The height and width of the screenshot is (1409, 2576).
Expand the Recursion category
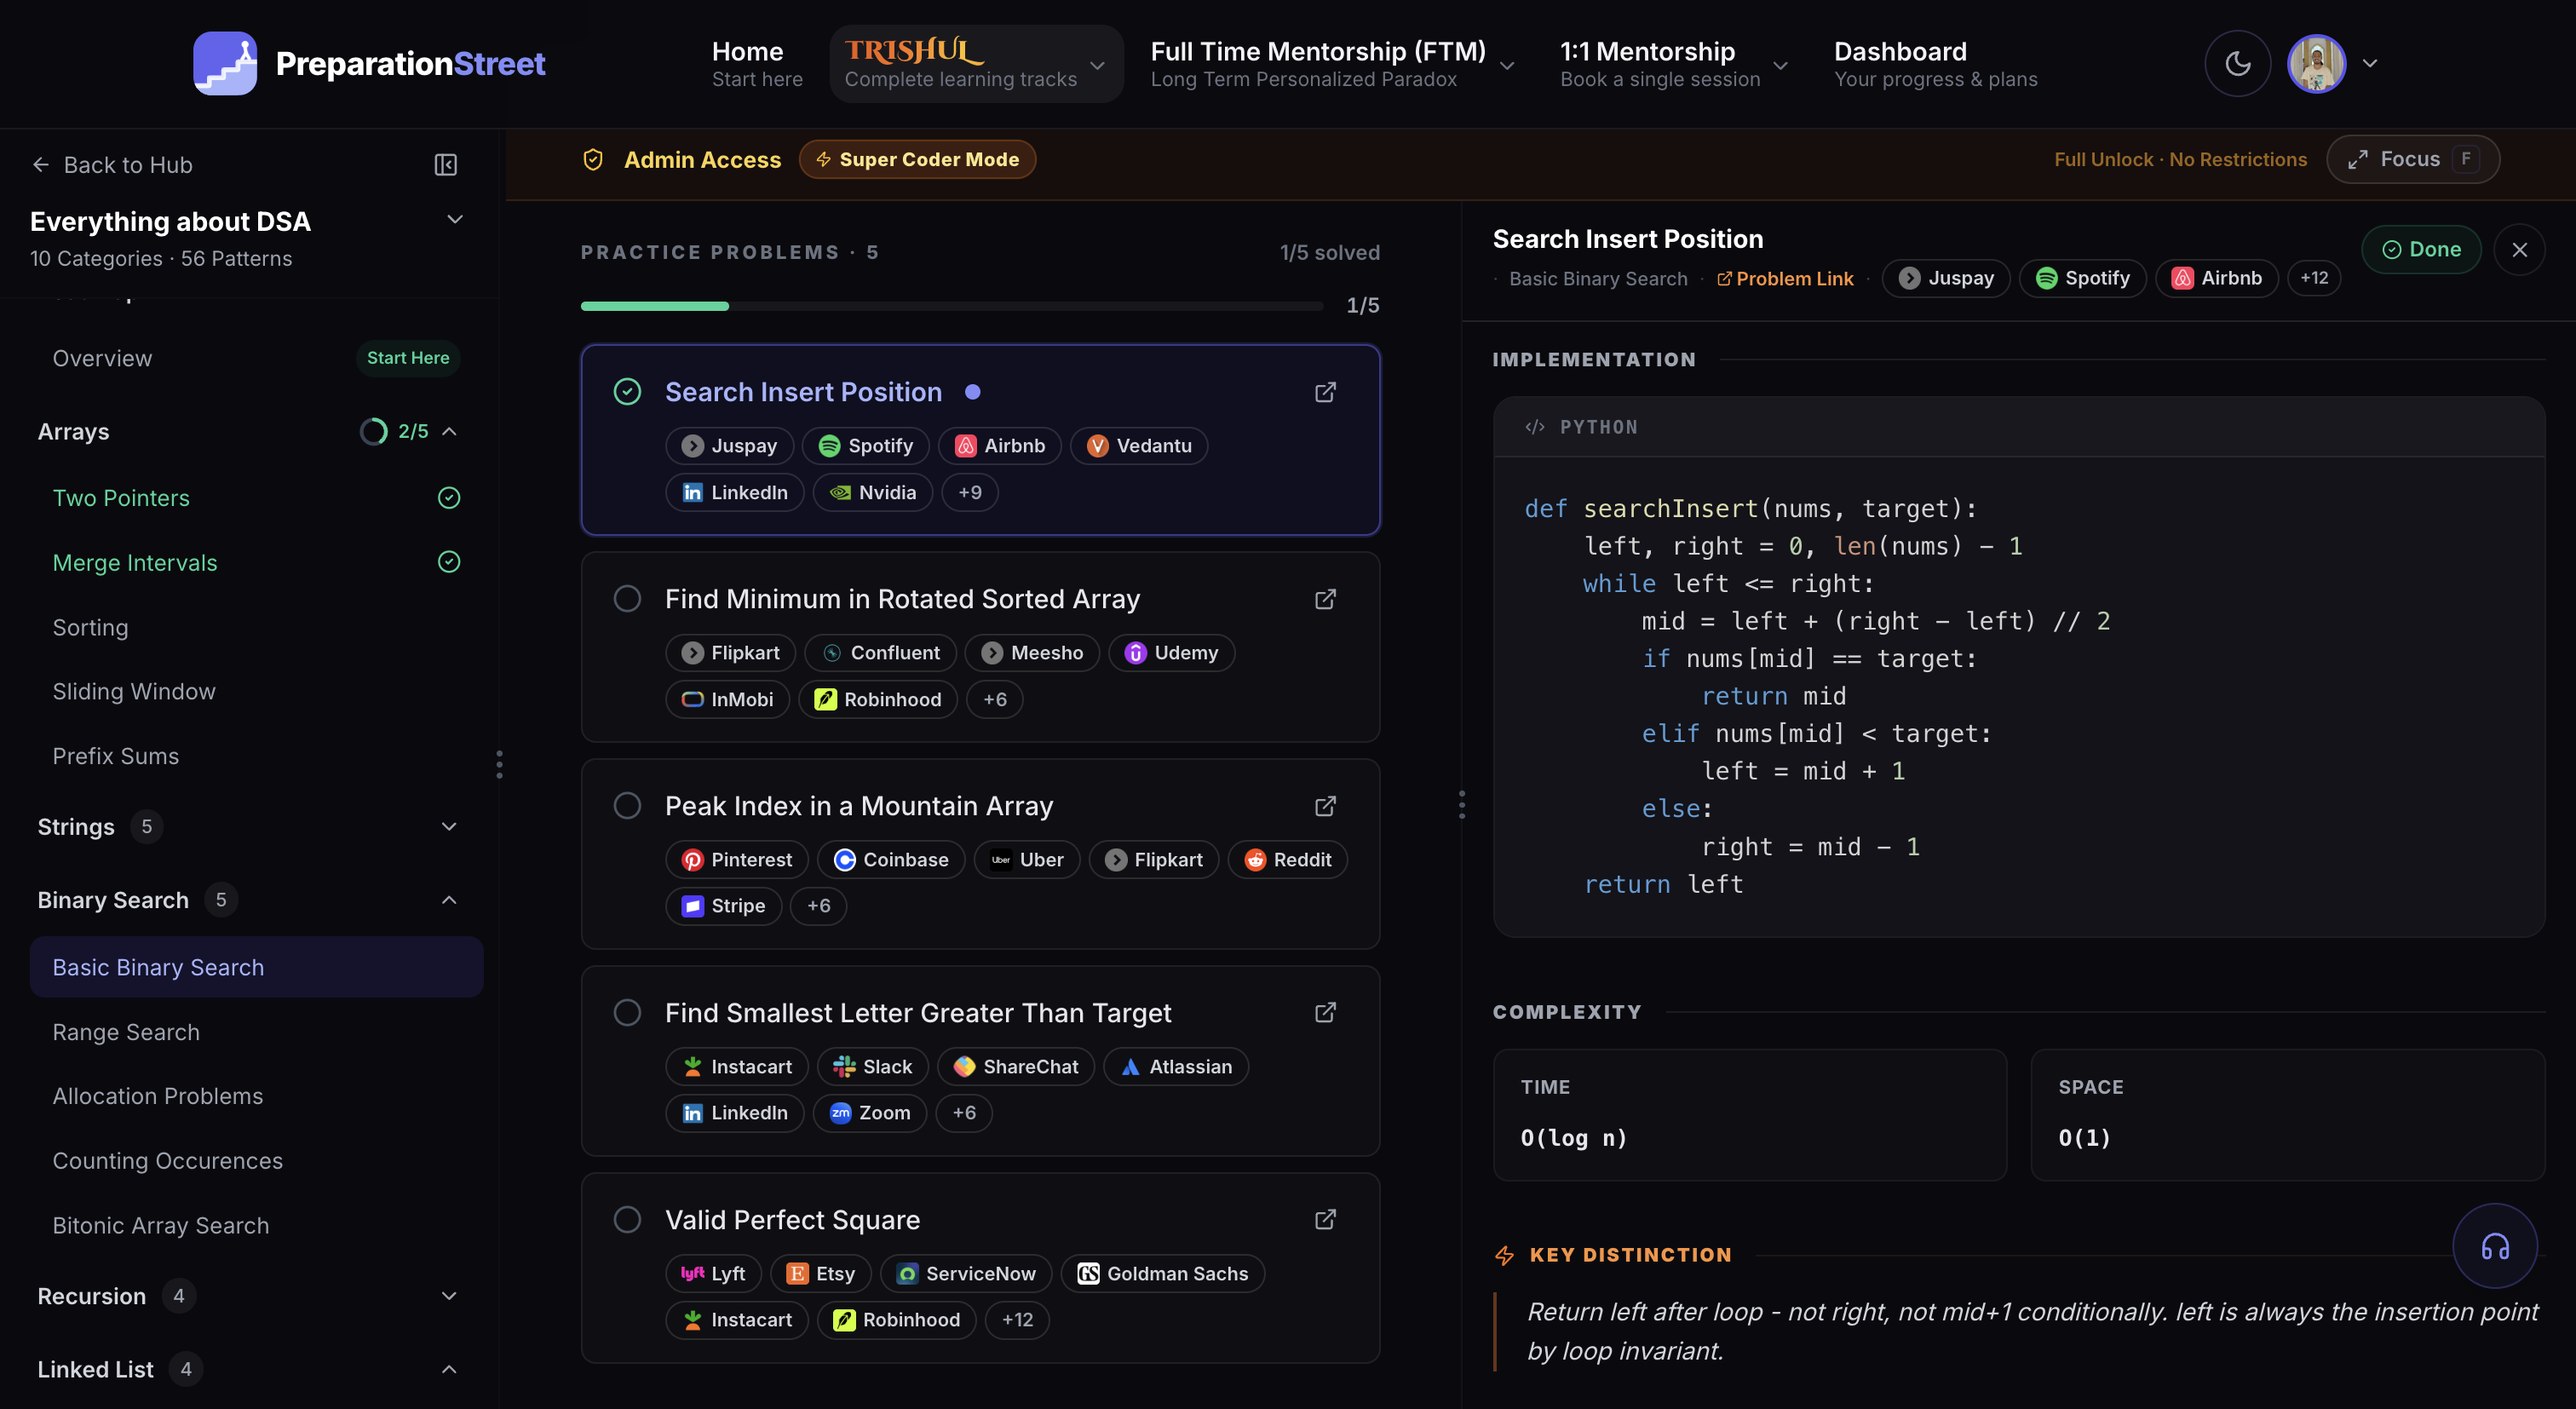click(x=449, y=1297)
